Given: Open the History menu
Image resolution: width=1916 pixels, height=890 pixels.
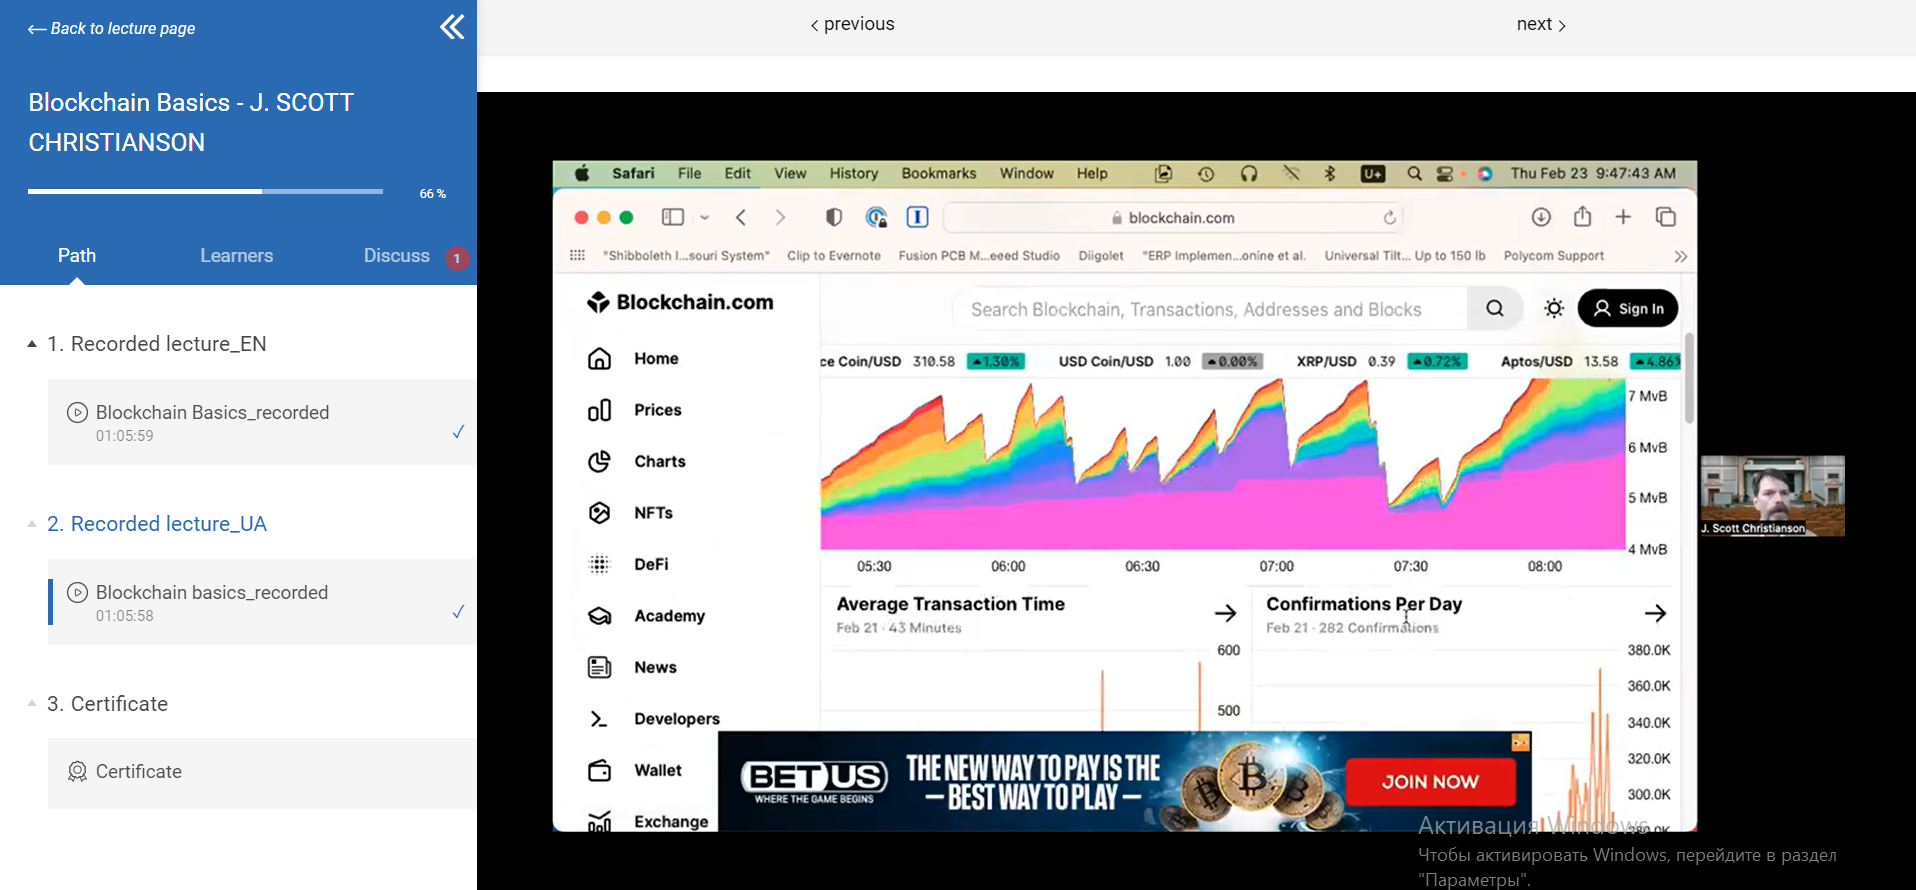Looking at the screenshot, I should click(853, 173).
